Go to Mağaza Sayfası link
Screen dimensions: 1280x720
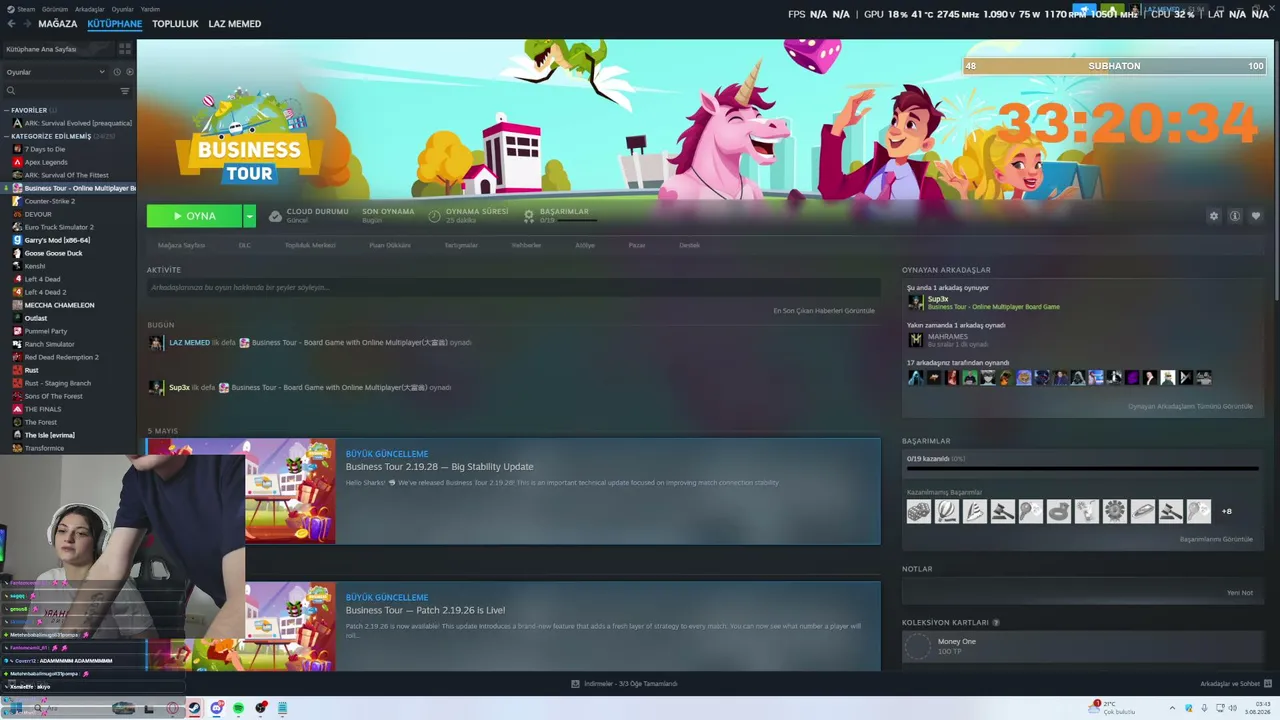point(181,245)
